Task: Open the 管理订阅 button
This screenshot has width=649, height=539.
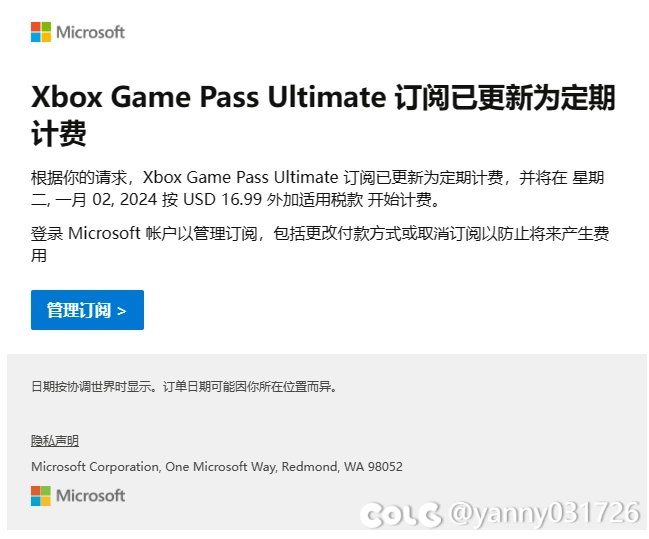Action: [87, 310]
